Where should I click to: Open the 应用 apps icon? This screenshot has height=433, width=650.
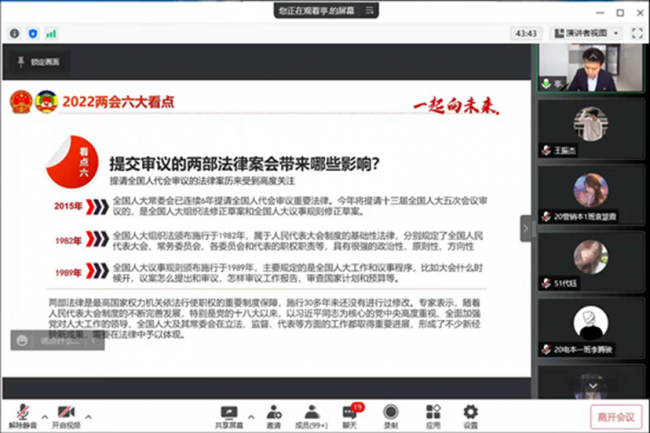coord(433,414)
